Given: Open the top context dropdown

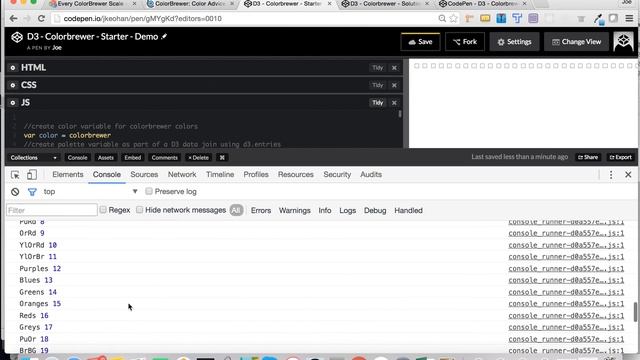Looking at the screenshot, I should coord(90,191).
